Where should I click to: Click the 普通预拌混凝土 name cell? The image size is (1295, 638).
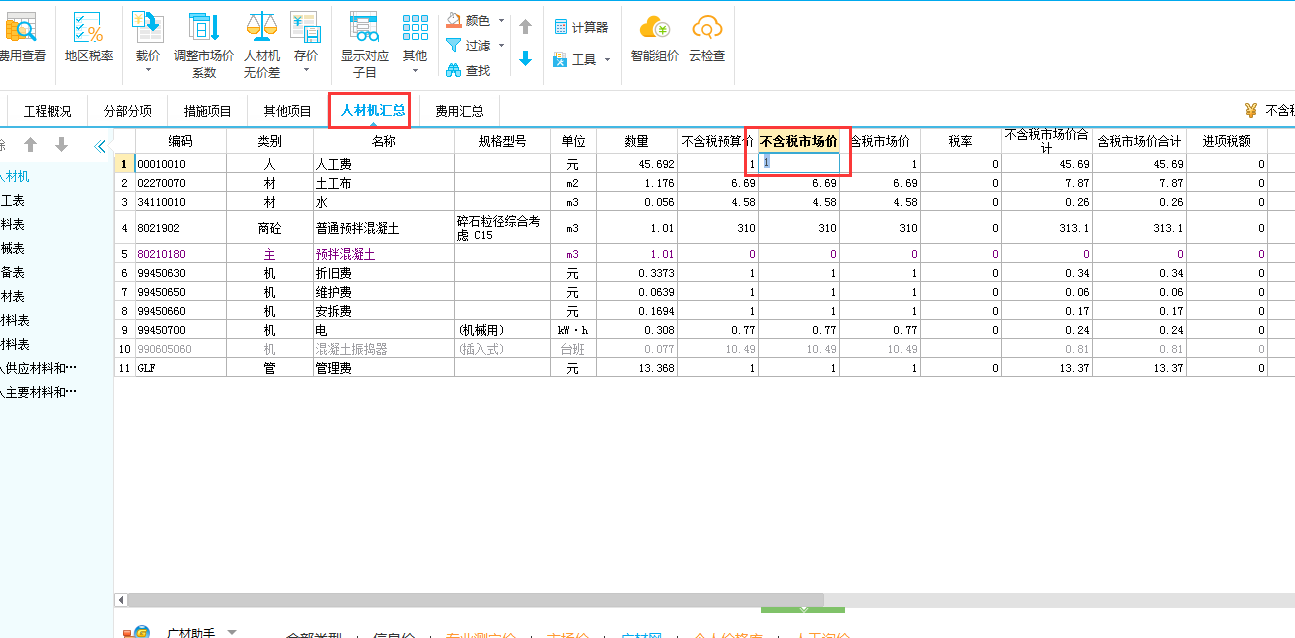[384, 228]
